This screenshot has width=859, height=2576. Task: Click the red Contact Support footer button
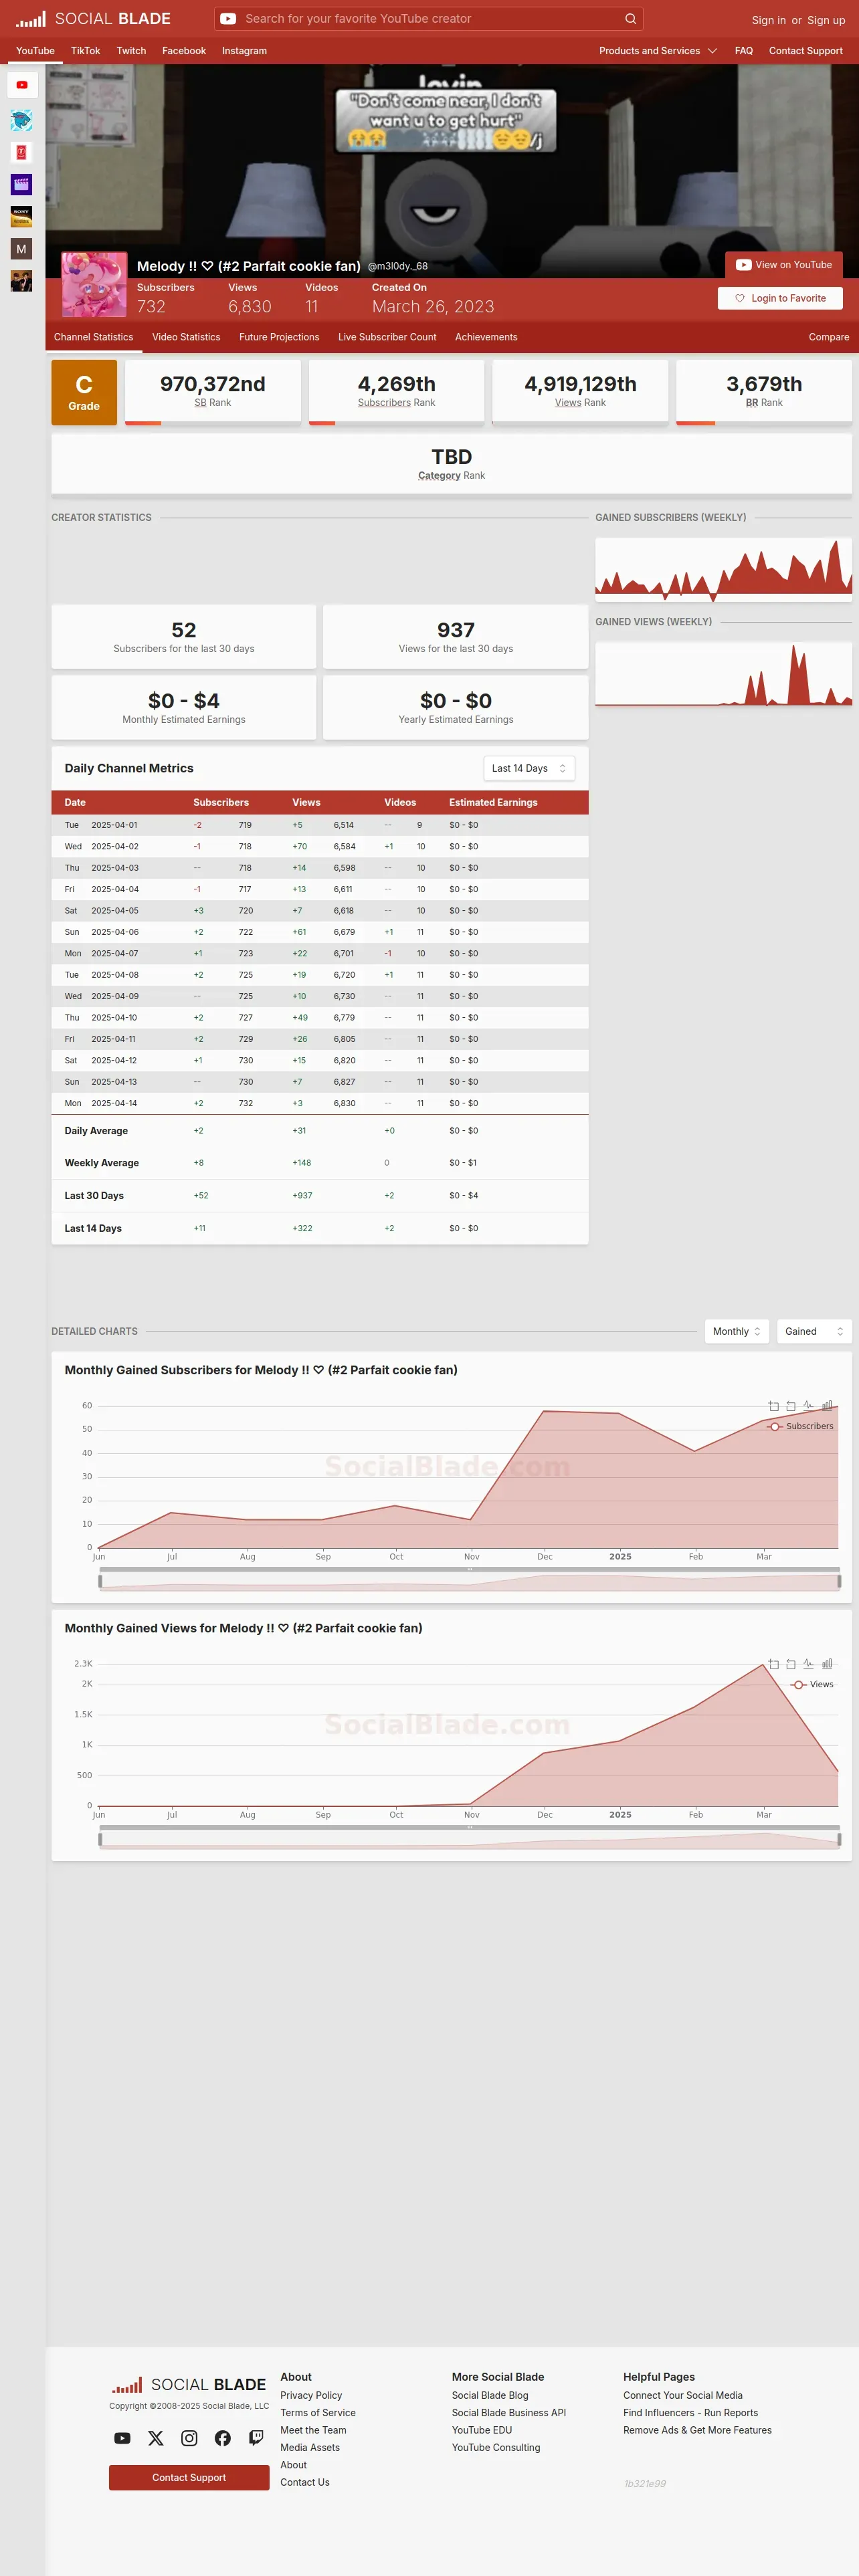click(189, 2477)
